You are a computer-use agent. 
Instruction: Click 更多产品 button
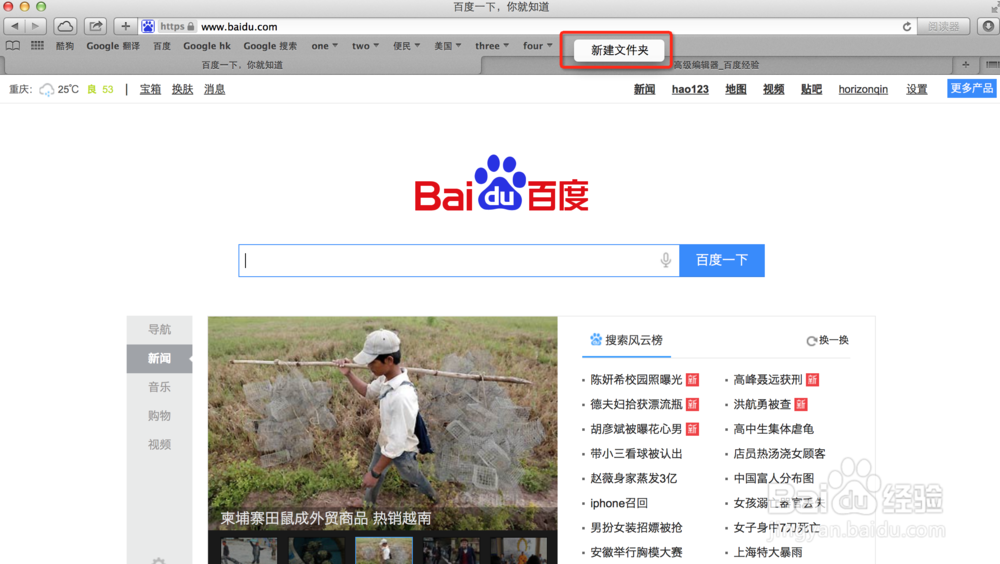971,89
